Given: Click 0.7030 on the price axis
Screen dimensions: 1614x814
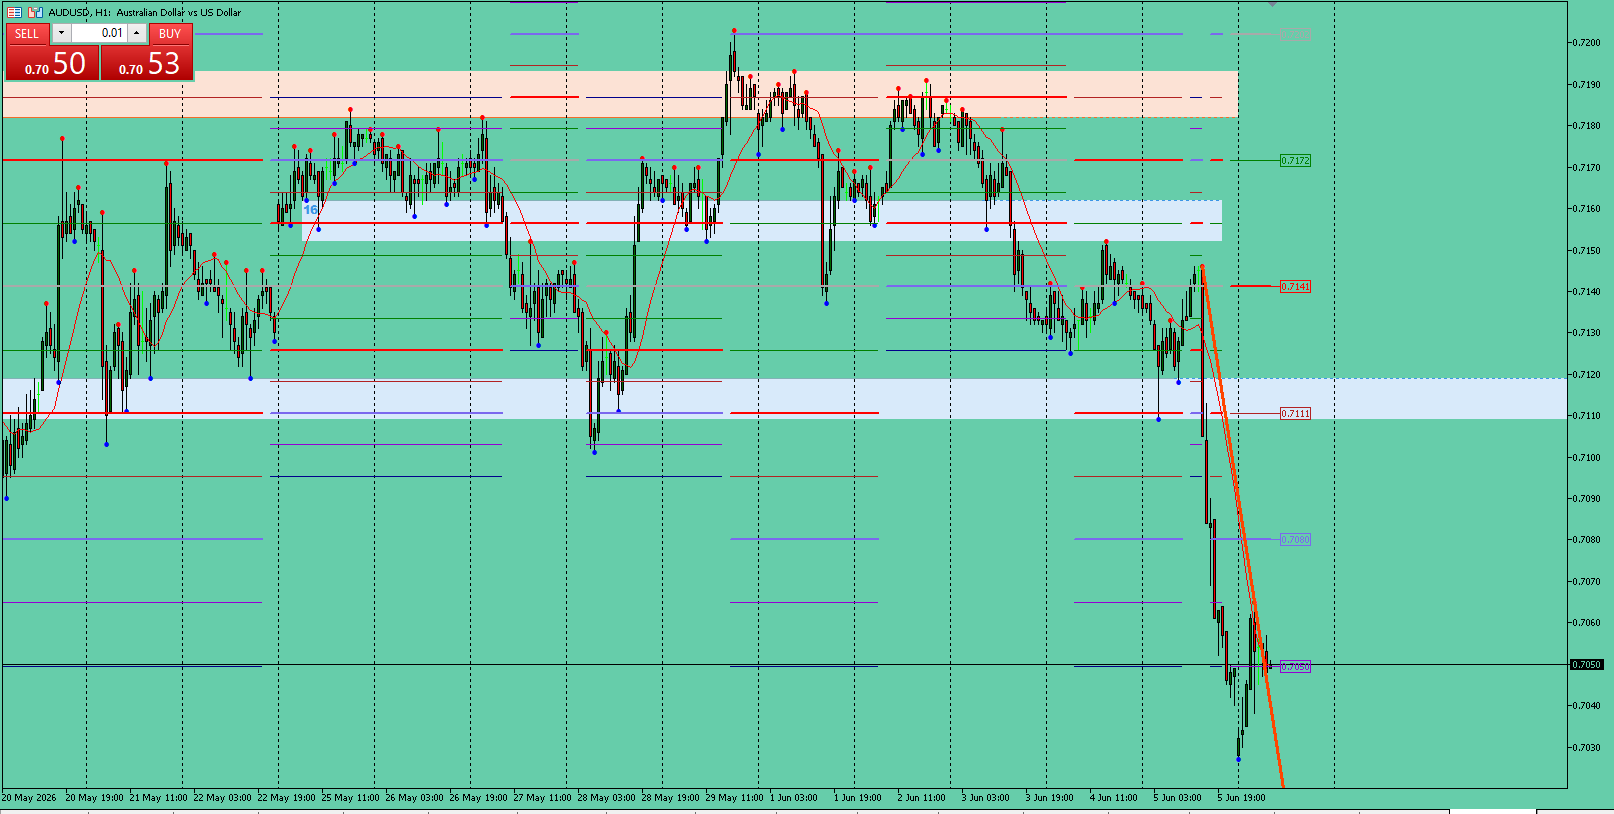Looking at the screenshot, I should [1586, 748].
